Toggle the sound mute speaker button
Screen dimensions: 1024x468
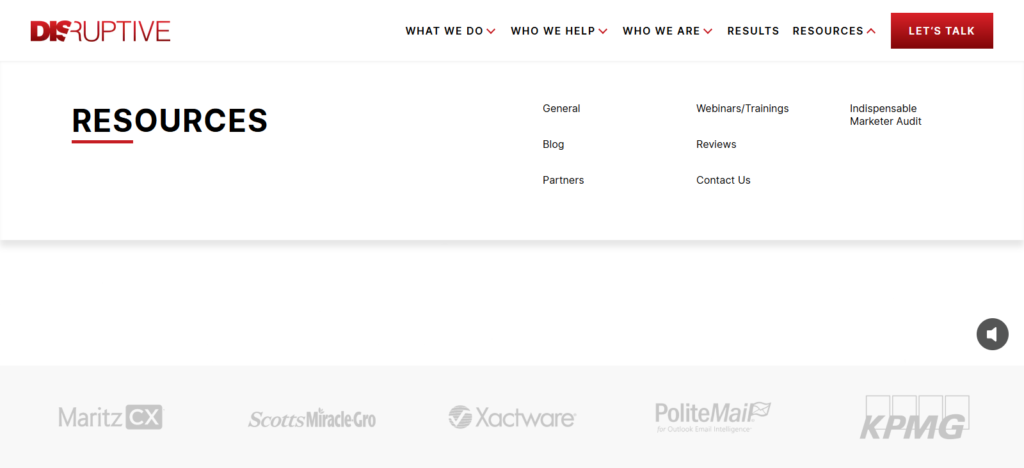click(x=992, y=334)
